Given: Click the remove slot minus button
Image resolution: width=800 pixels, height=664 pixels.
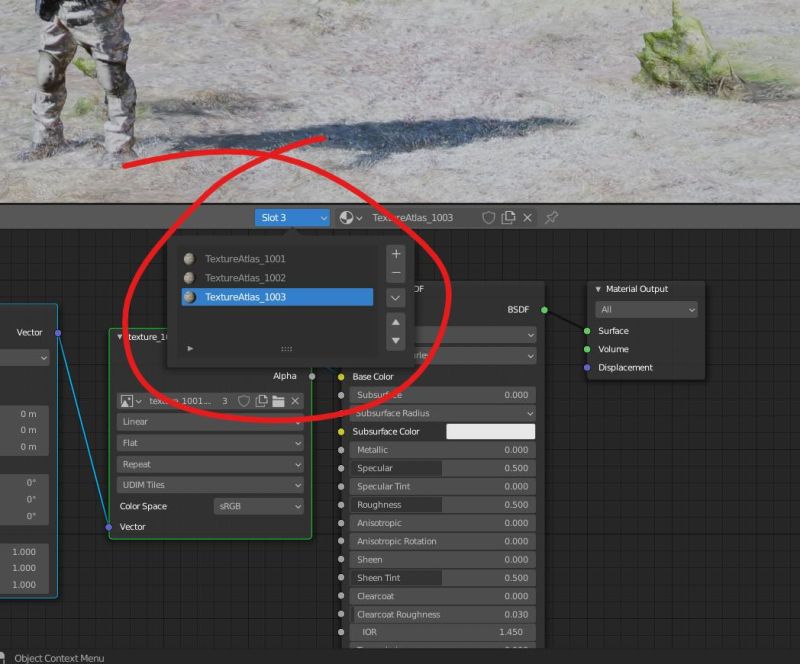Looking at the screenshot, I should [396, 272].
